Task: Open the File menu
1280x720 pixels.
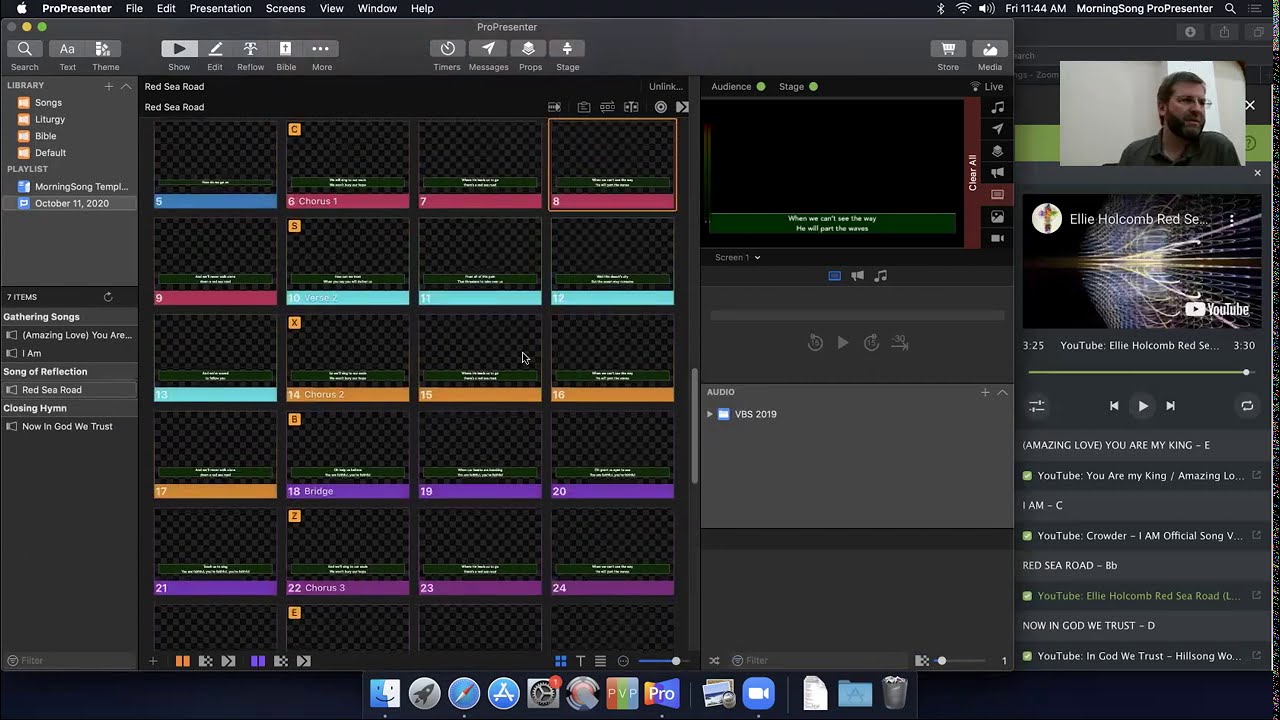Action: [134, 8]
